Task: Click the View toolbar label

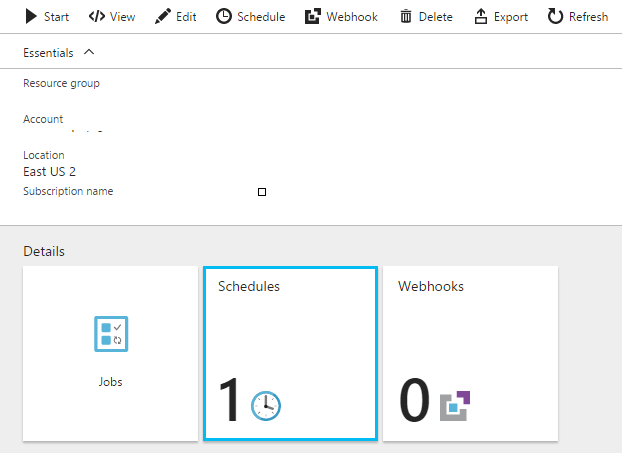Action: [122, 17]
